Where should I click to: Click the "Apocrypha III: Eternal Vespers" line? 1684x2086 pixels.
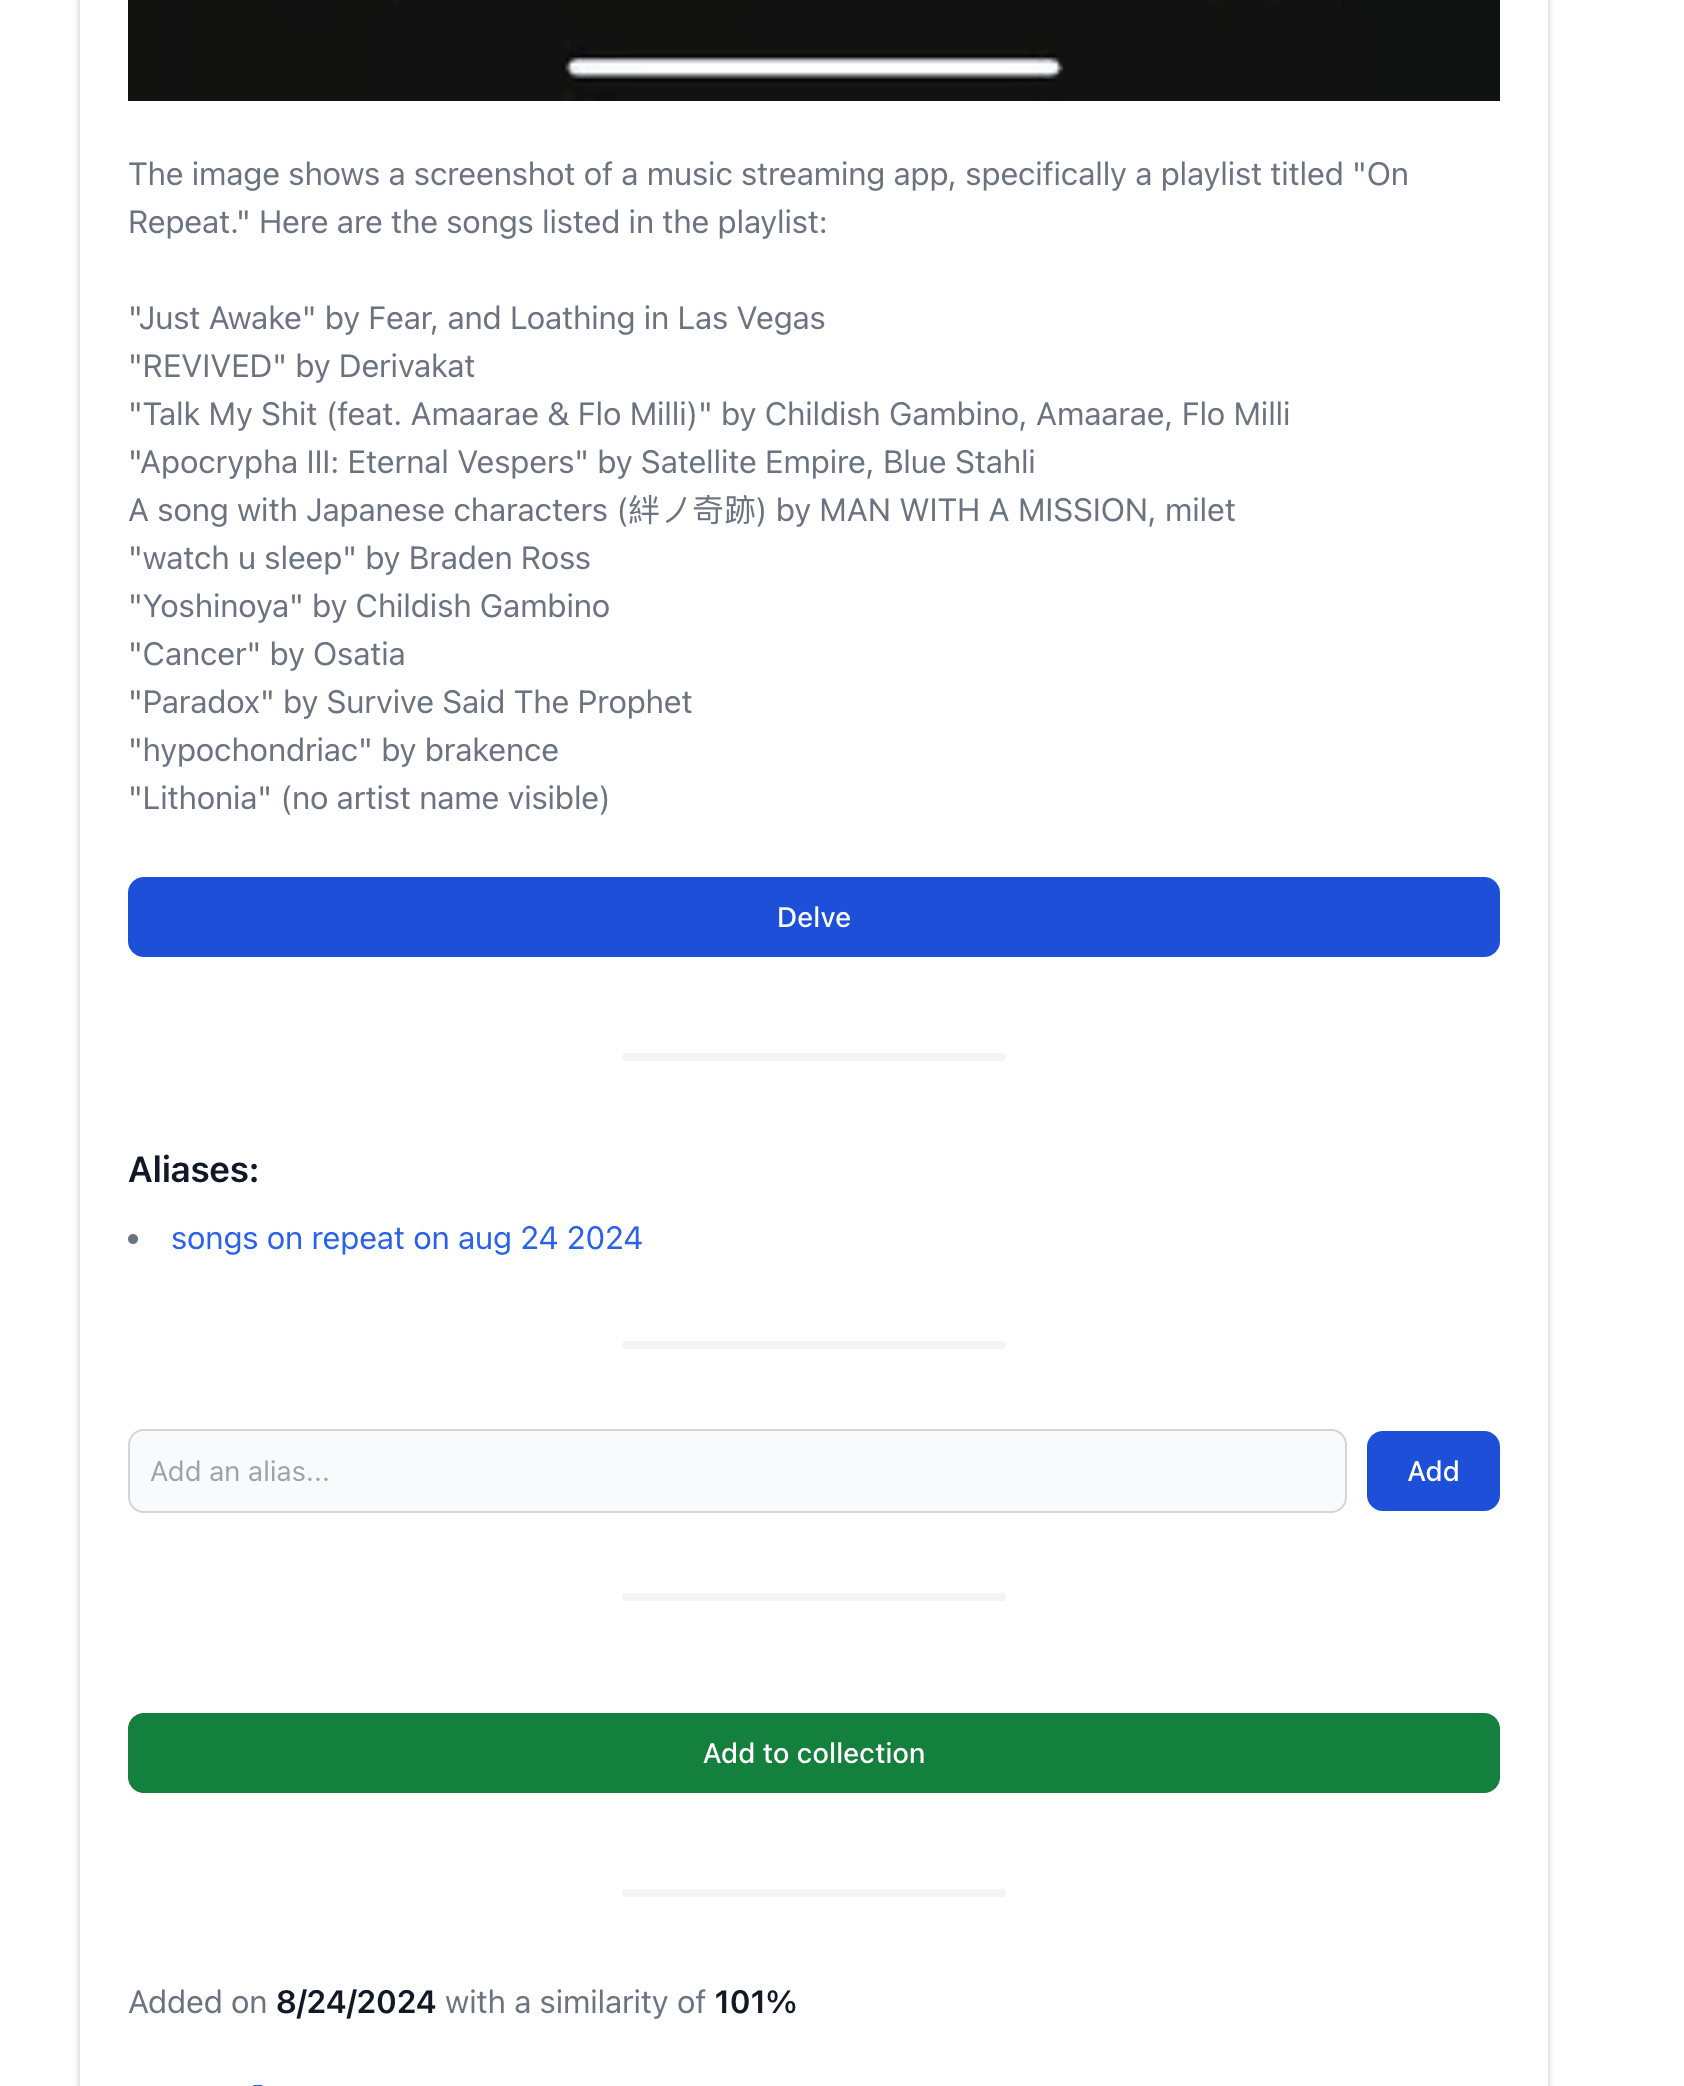click(581, 462)
